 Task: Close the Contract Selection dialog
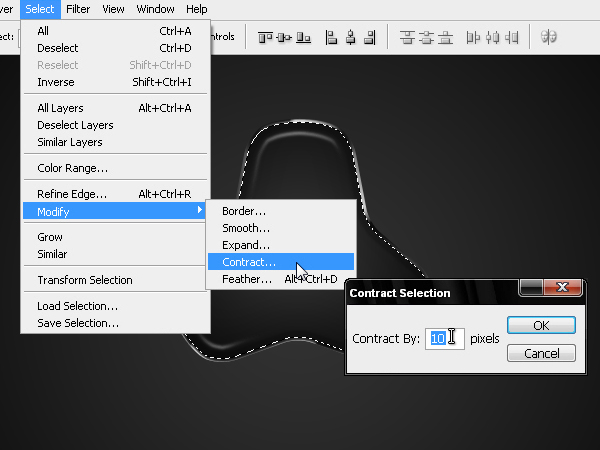point(562,287)
